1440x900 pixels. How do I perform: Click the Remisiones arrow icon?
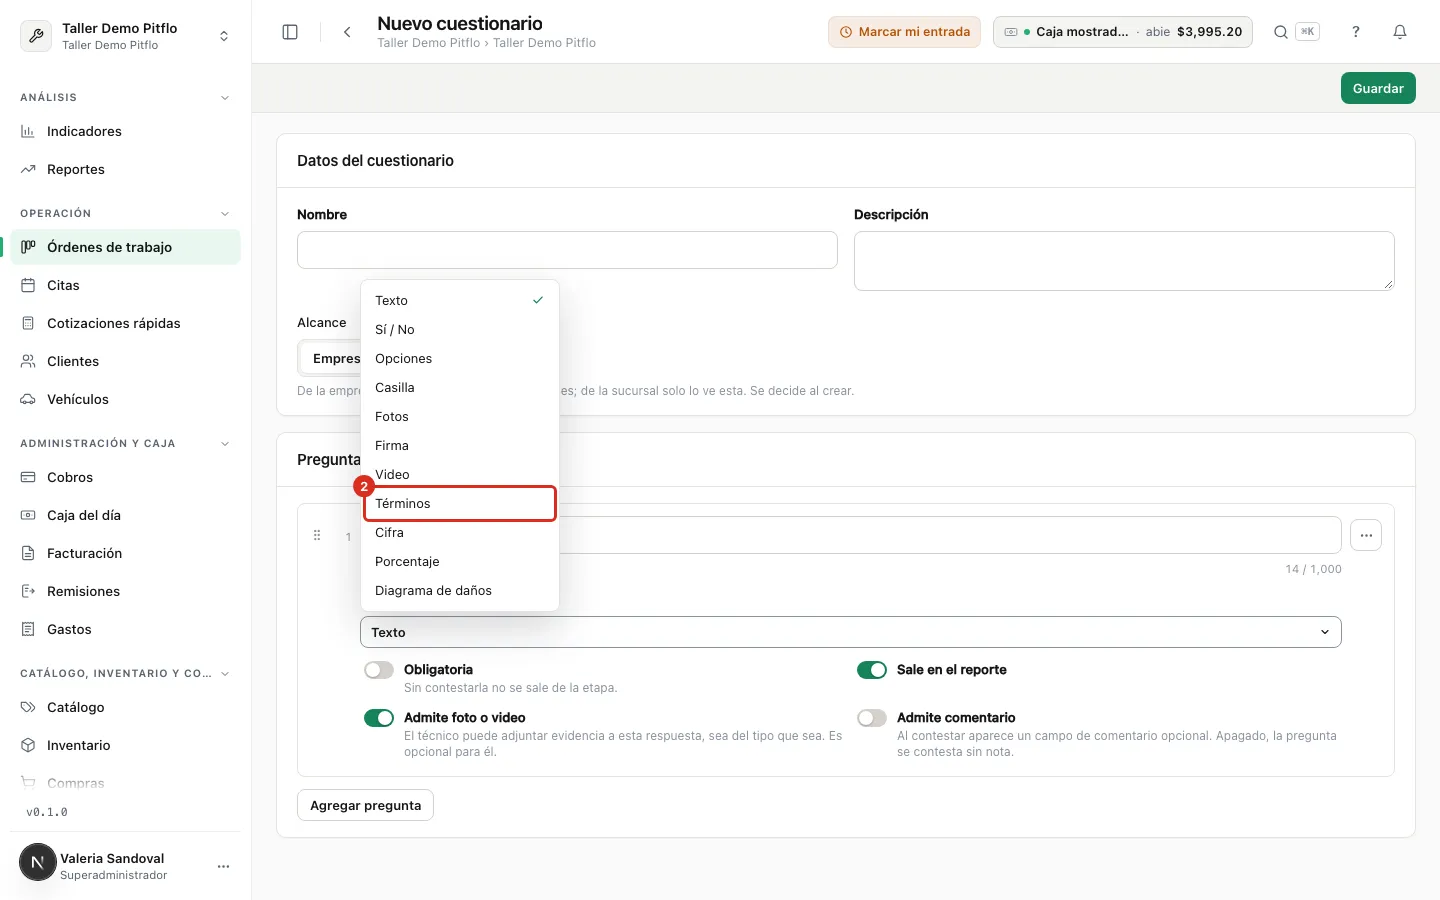(28, 591)
